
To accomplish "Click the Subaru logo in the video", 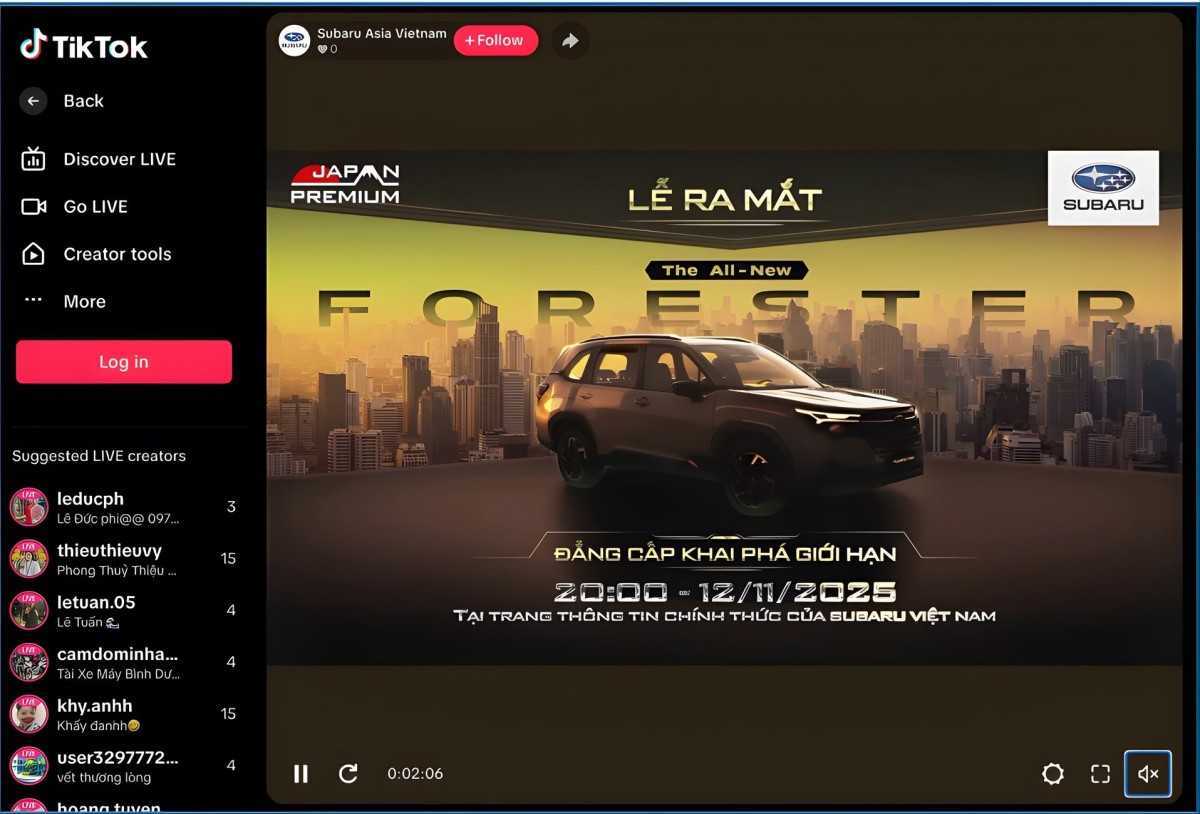I will pos(1103,188).
